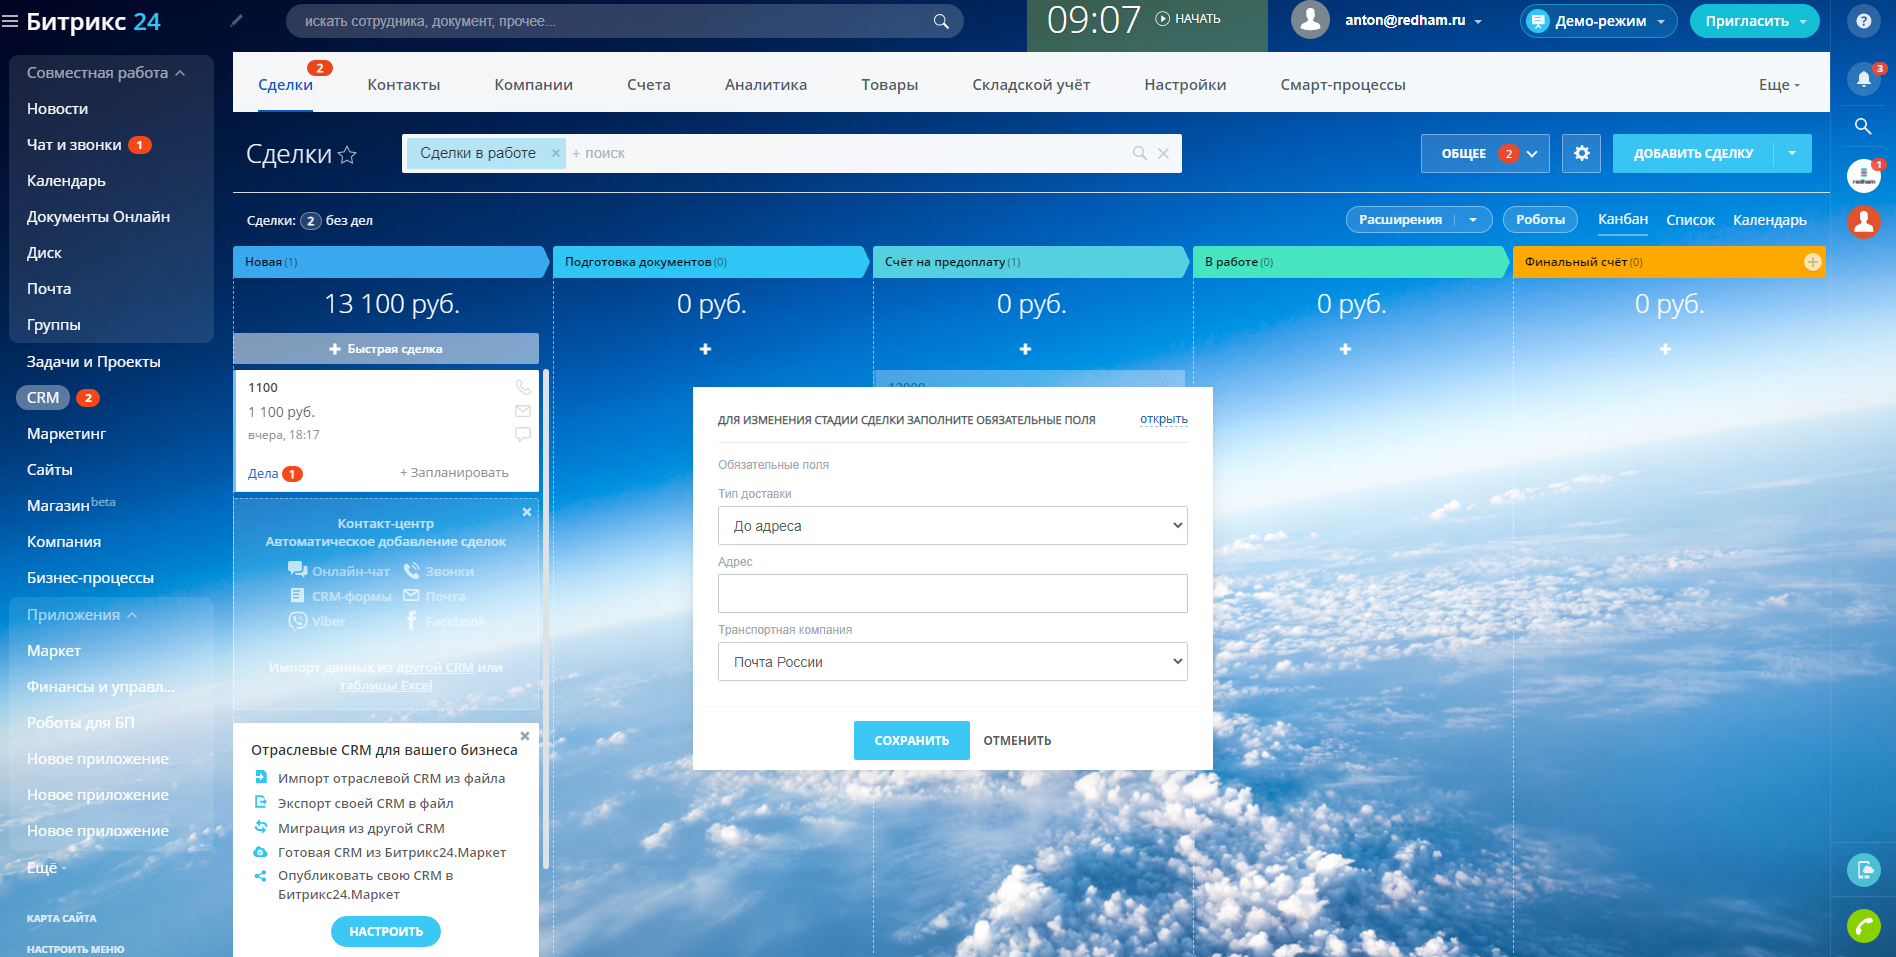
Task: Switch to Список view
Action: pyautogui.click(x=1690, y=220)
